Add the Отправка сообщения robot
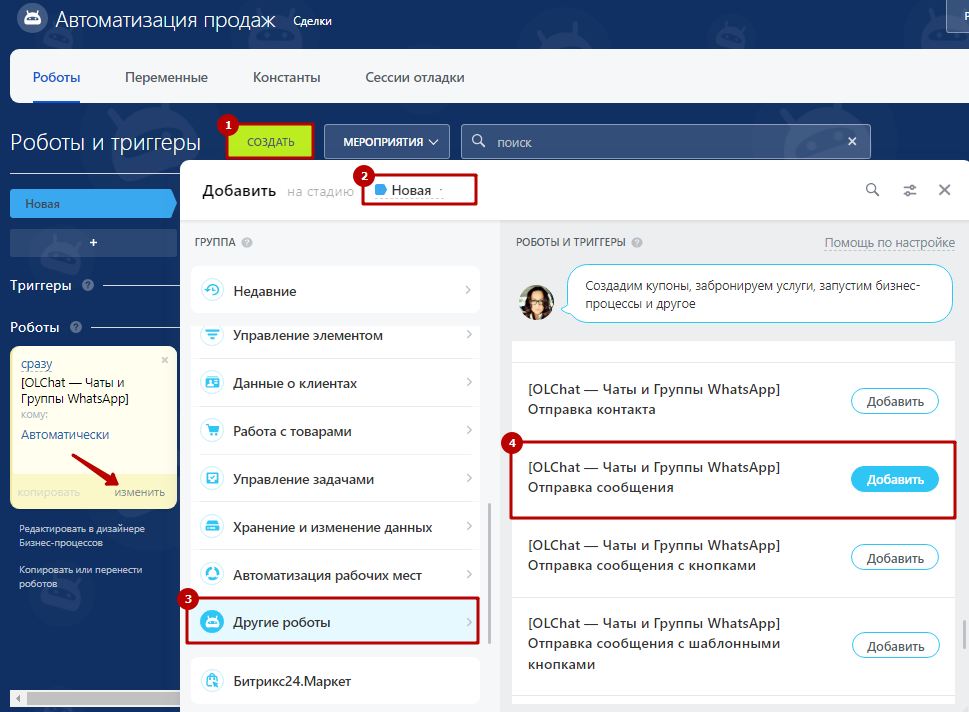Viewport: 969px width, 712px height. pos(894,479)
